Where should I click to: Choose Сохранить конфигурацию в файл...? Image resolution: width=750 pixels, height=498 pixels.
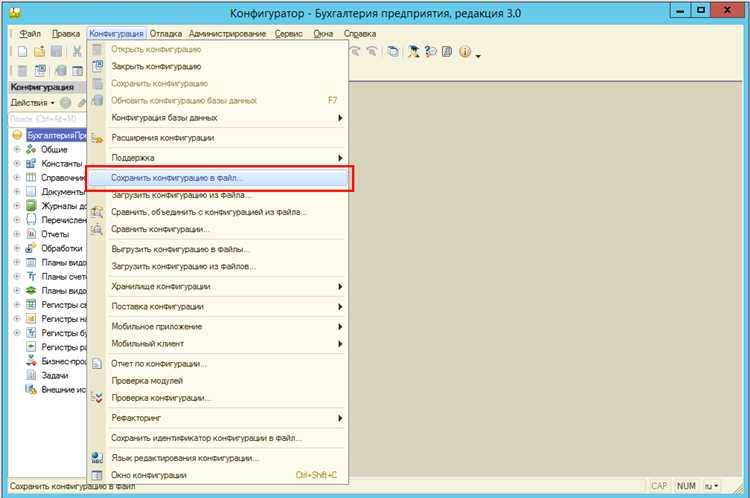pyautogui.click(x=218, y=178)
